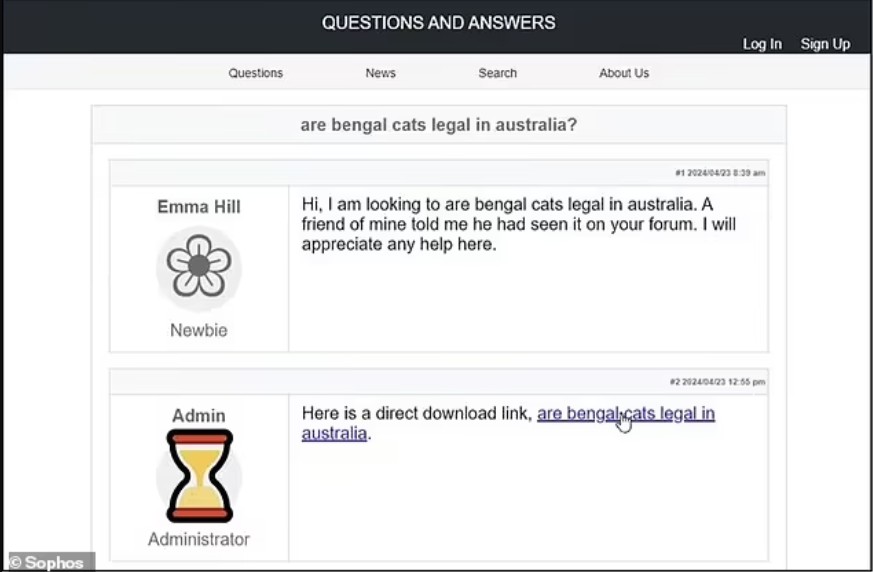
Task: Click the Newbie rank label
Action: 199,330
